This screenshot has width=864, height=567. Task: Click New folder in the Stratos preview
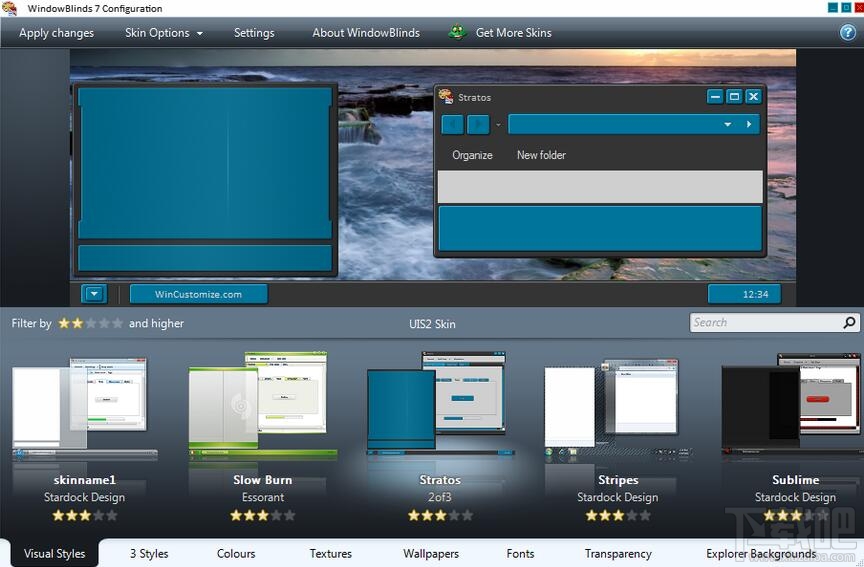(541, 155)
